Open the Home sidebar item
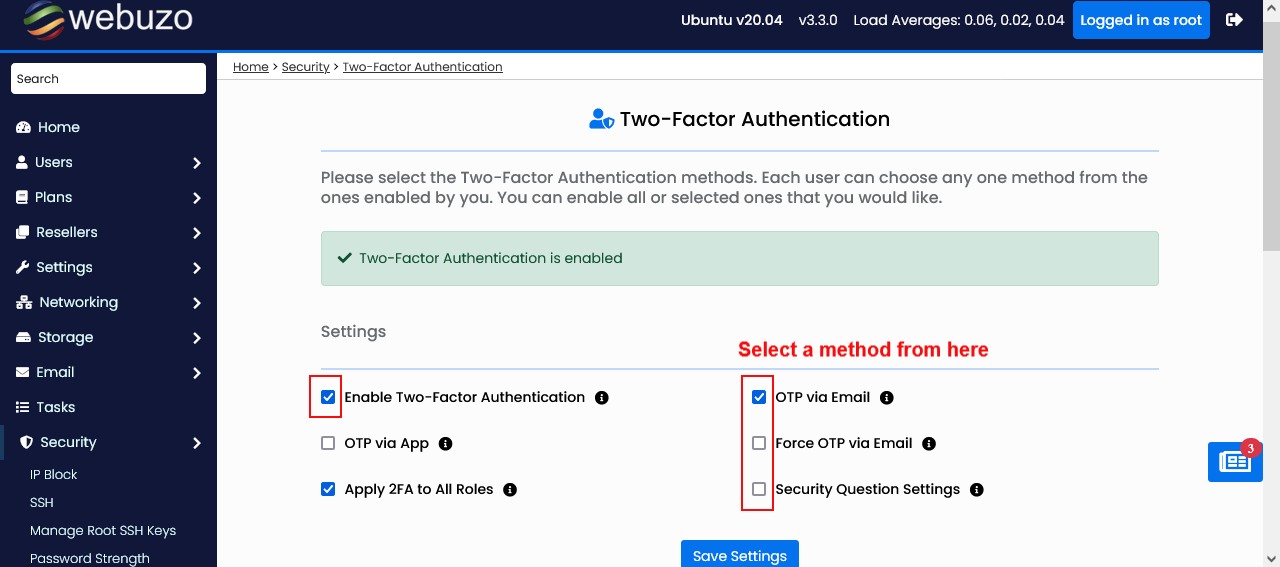The width and height of the screenshot is (1280, 567). pos(58,127)
